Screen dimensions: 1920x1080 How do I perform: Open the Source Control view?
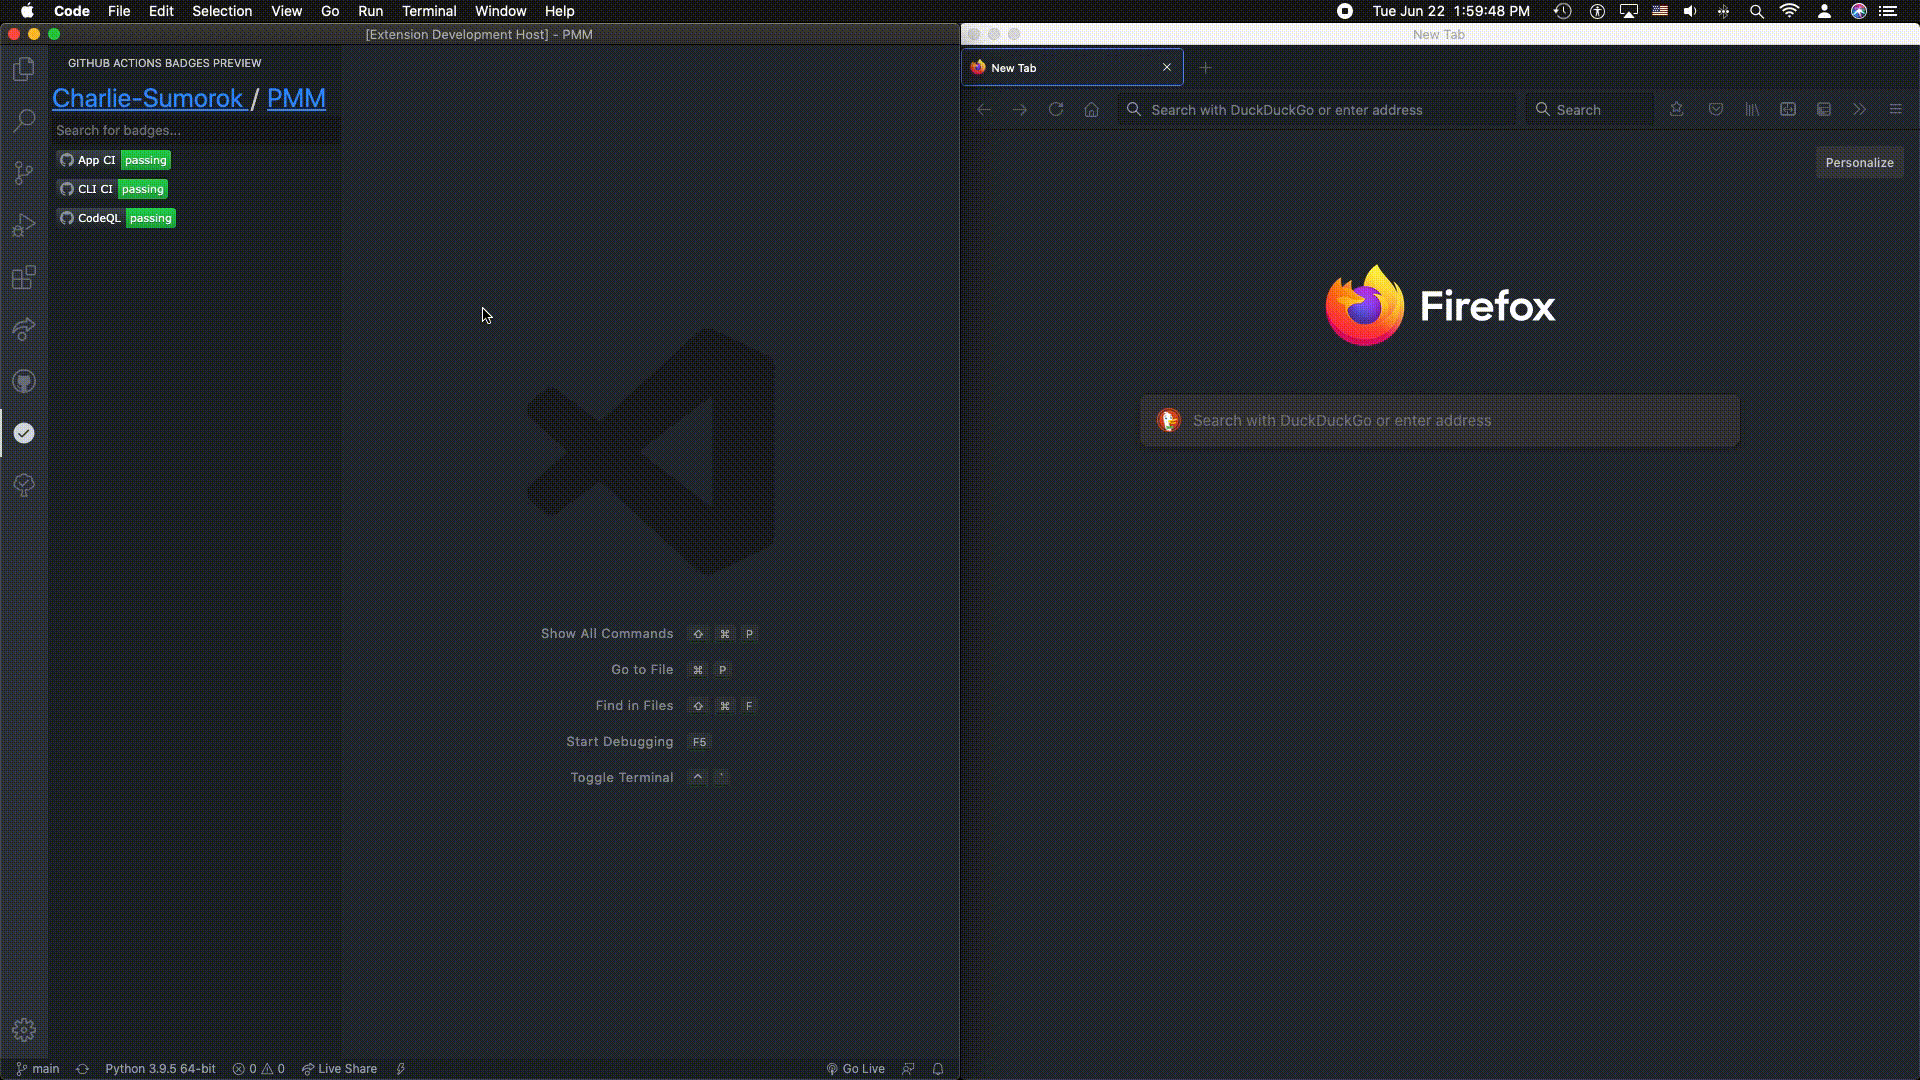point(24,173)
